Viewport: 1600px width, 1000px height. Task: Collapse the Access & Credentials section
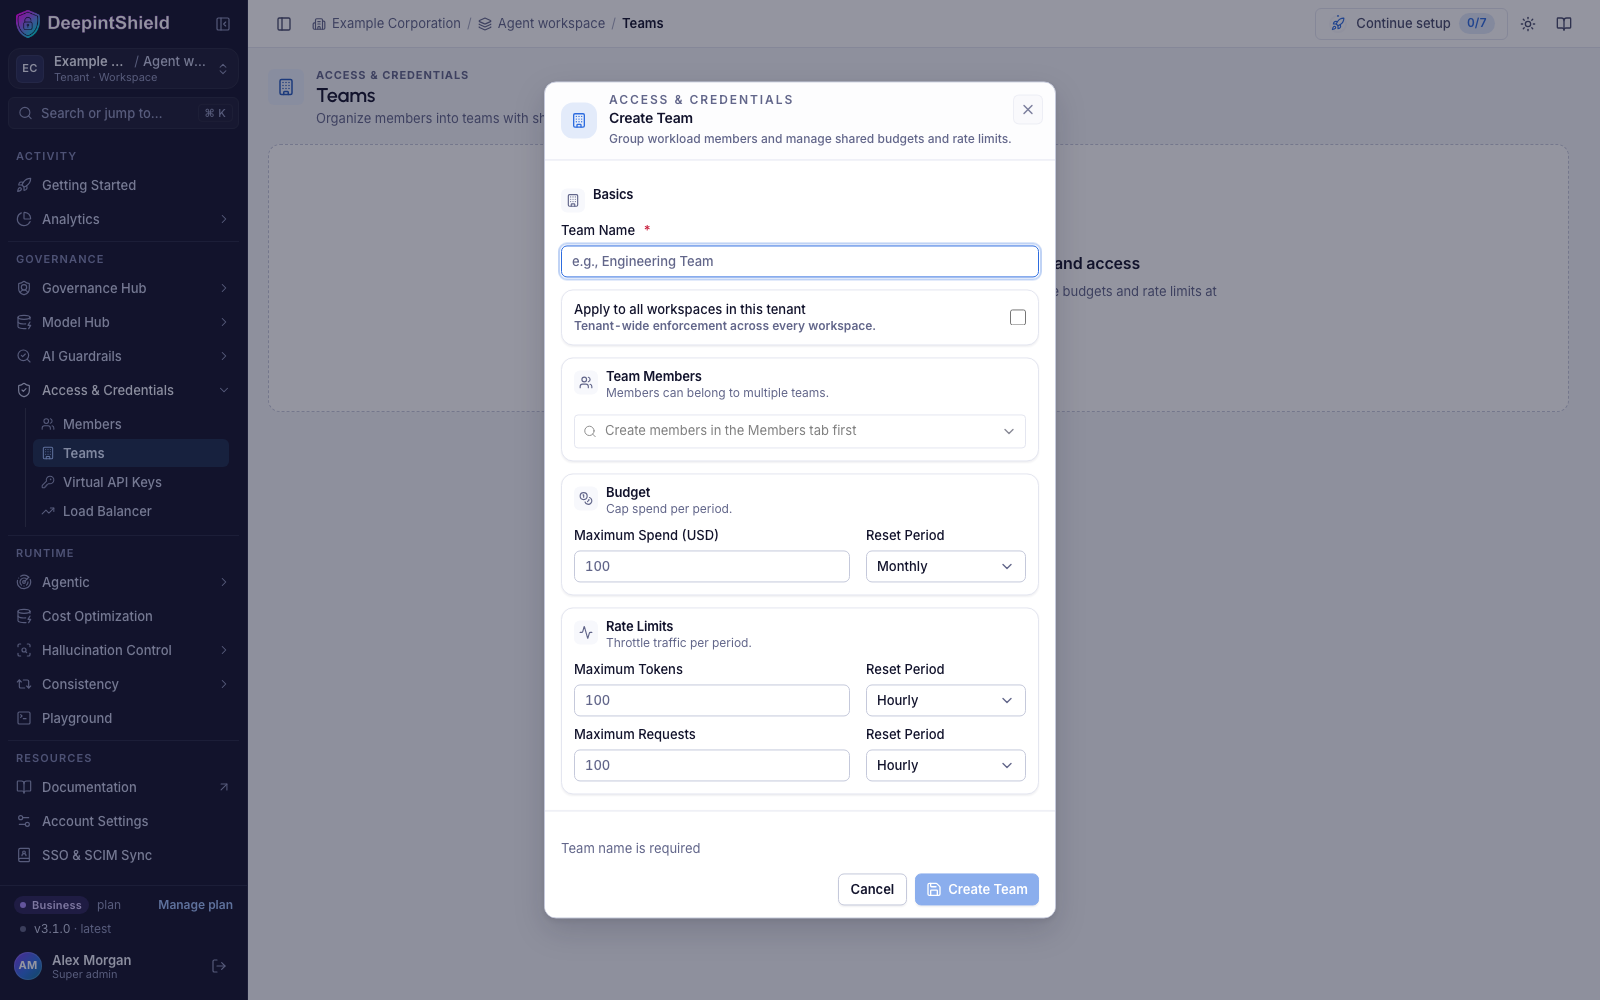124,390
